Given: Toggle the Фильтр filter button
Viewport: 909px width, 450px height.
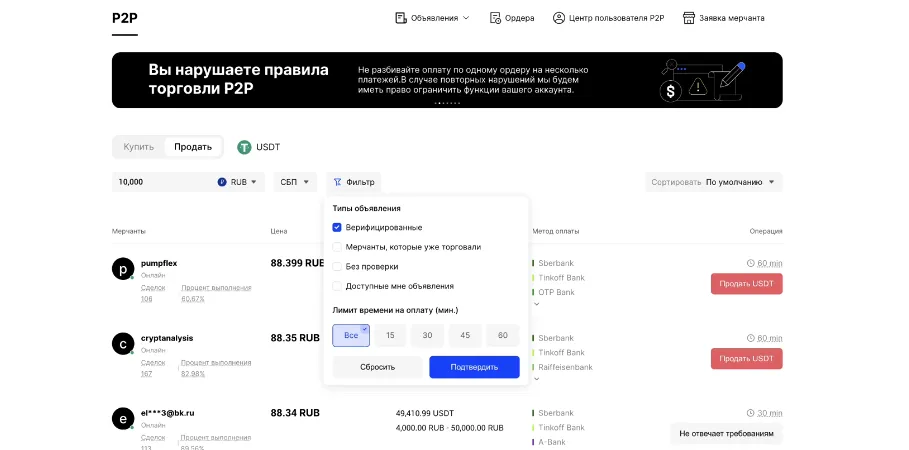Looking at the screenshot, I should (x=354, y=182).
